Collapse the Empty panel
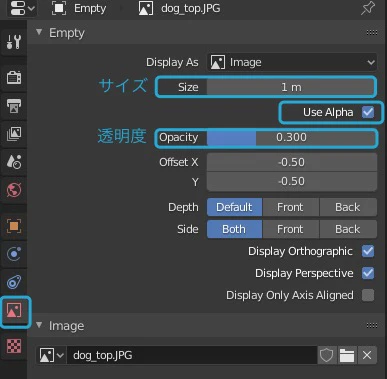 tap(39, 32)
